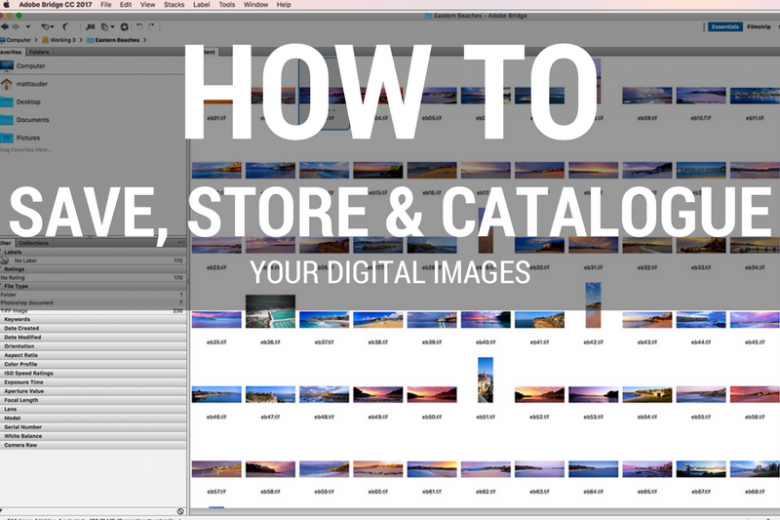Click Working 3 in the path bar
The width and height of the screenshot is (780, 520).
[63, 40]
